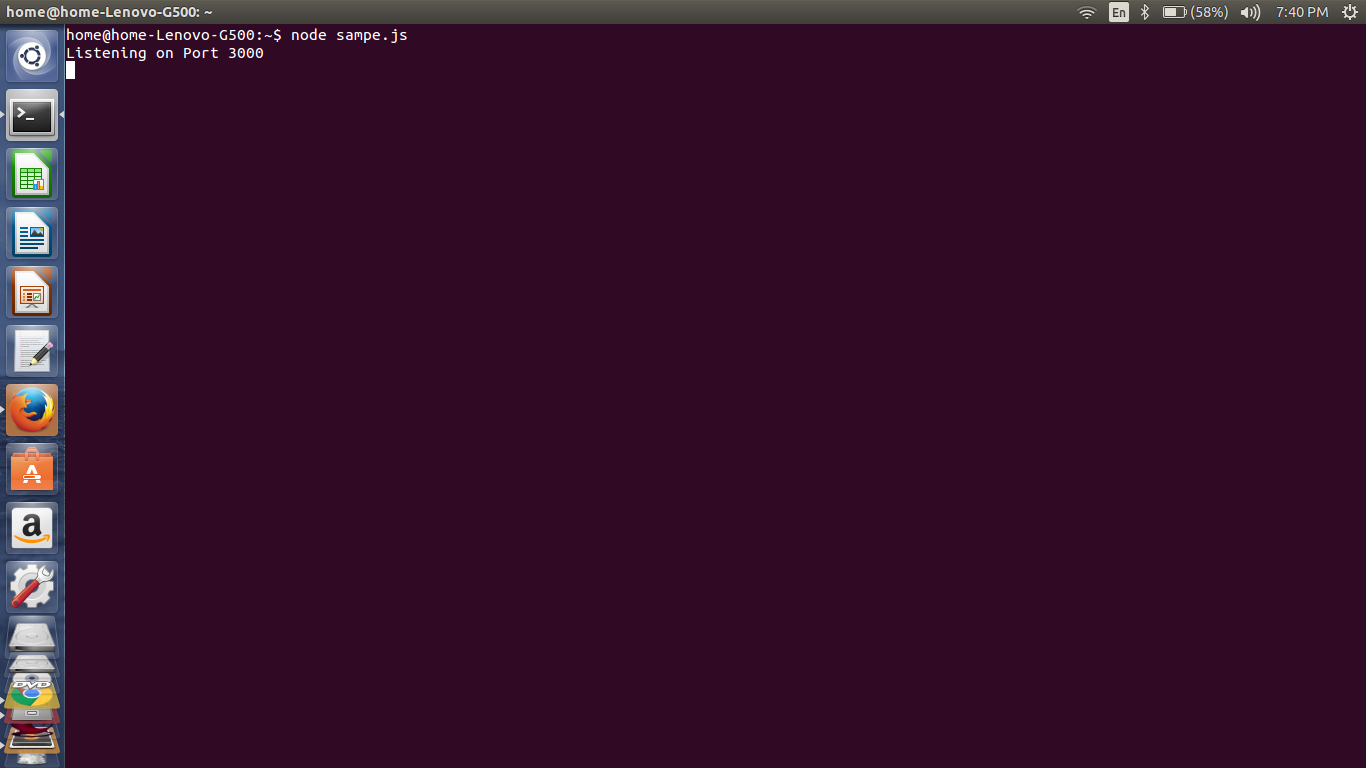This screenshot has width=1366, height=768.
Task: Open the Amazon launcher icon
Action: (x=32, y=528)
